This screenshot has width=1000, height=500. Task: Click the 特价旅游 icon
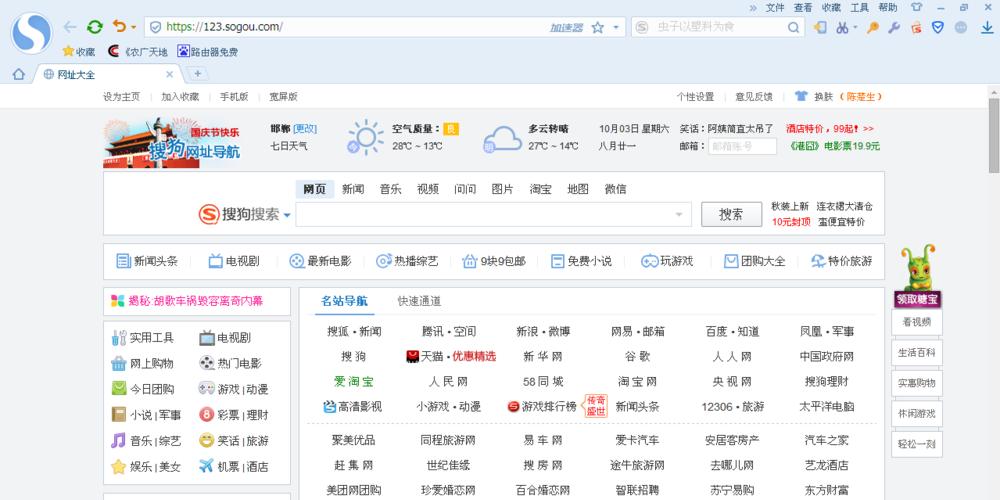(818, 261)
